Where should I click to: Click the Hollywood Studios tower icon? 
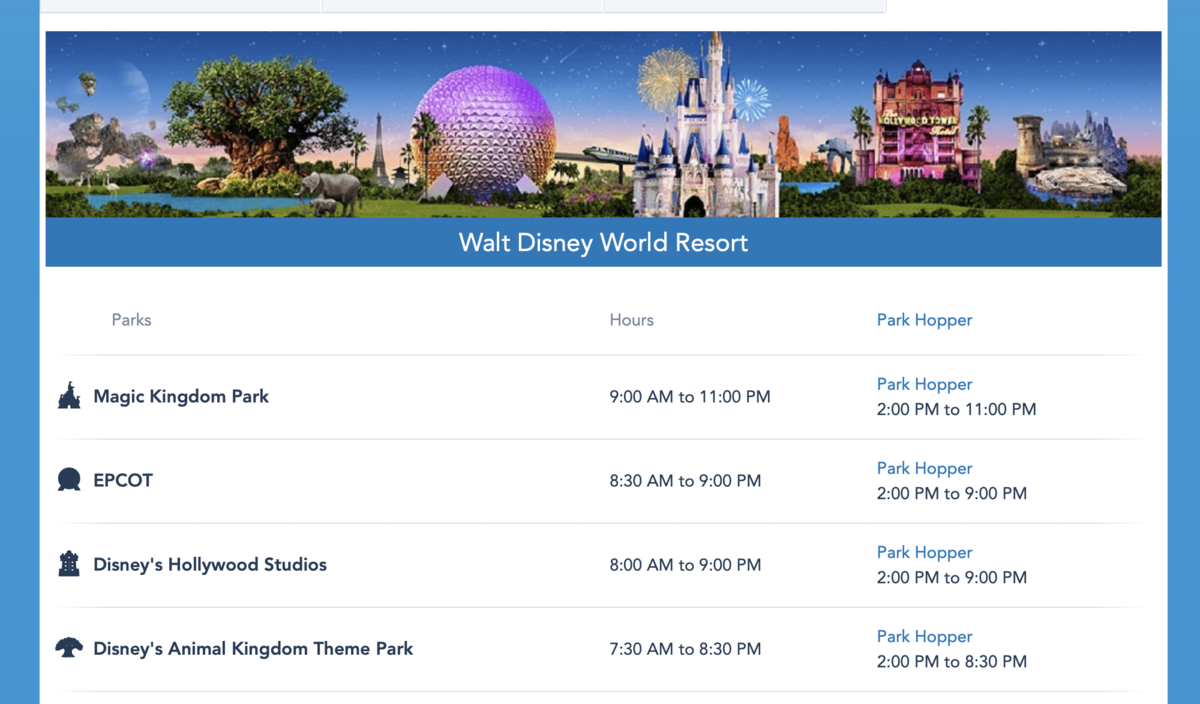coord(69,564)
